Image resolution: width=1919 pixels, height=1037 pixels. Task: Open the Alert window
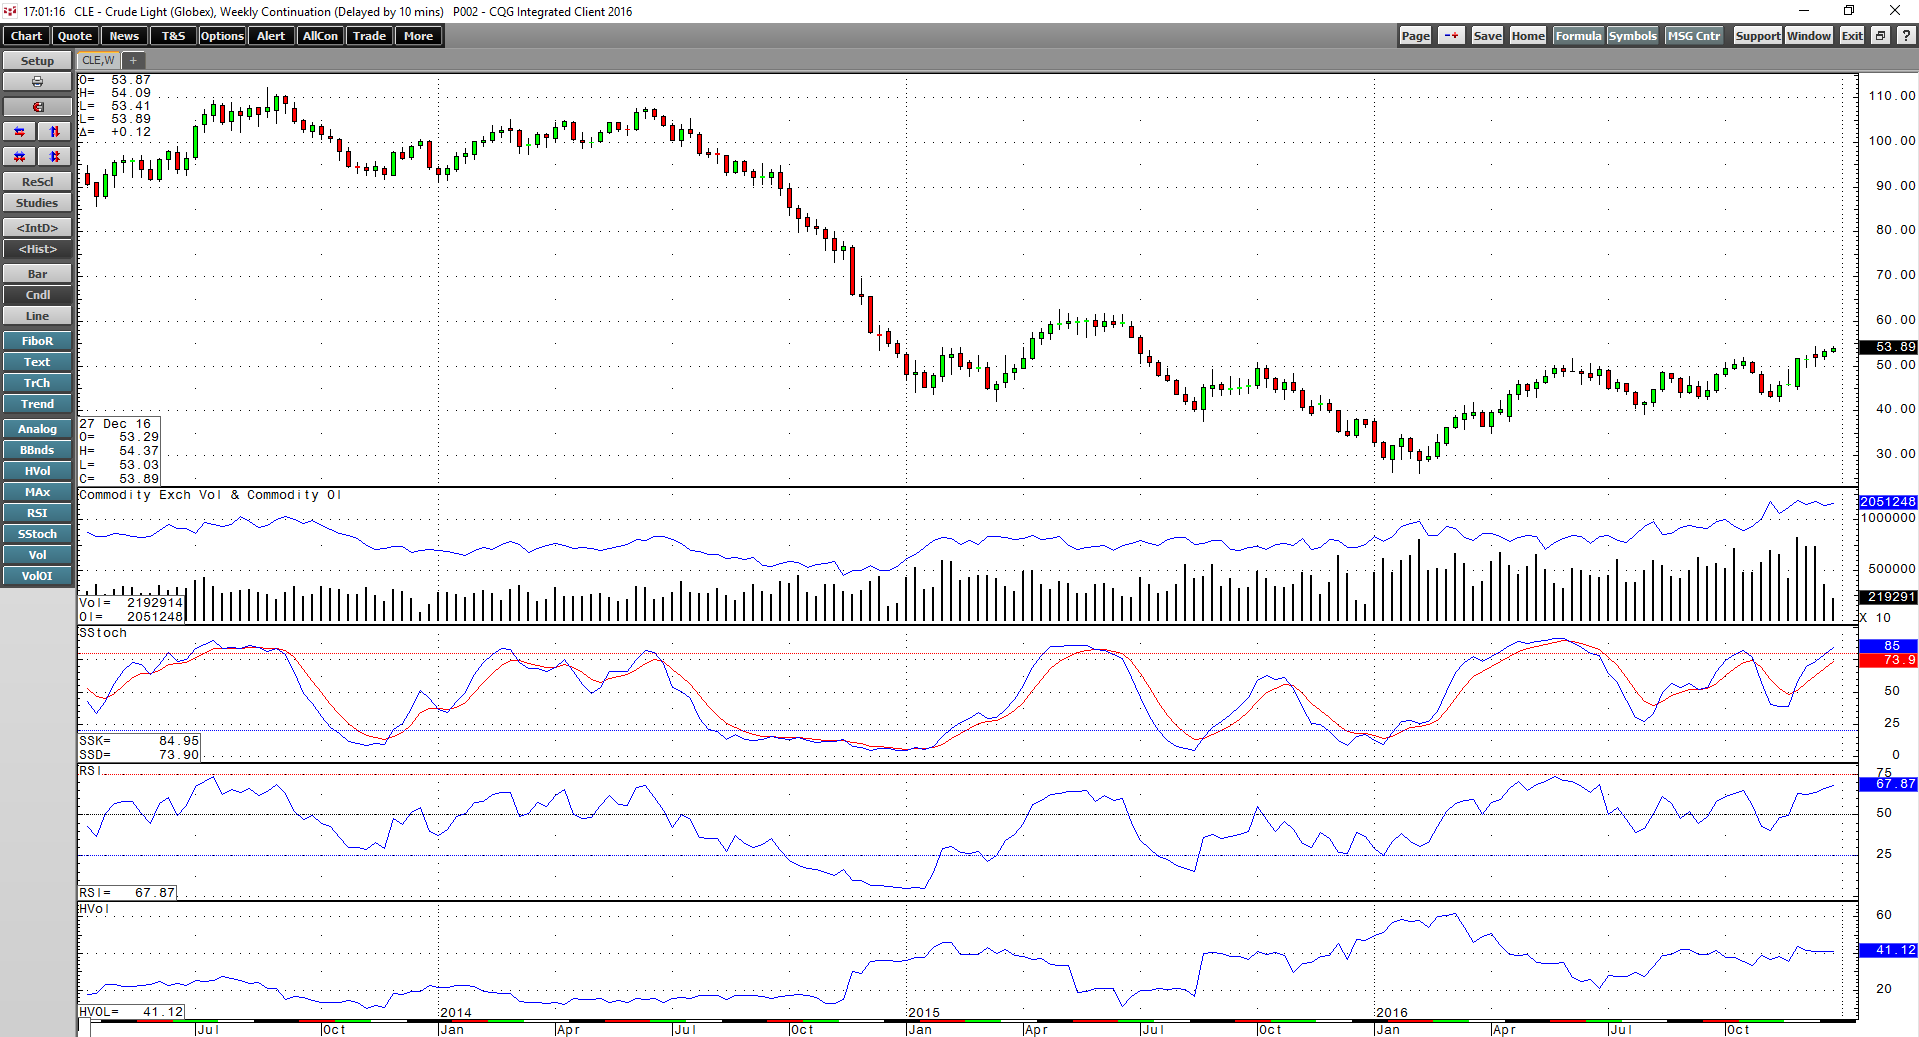tap(271, 36)
